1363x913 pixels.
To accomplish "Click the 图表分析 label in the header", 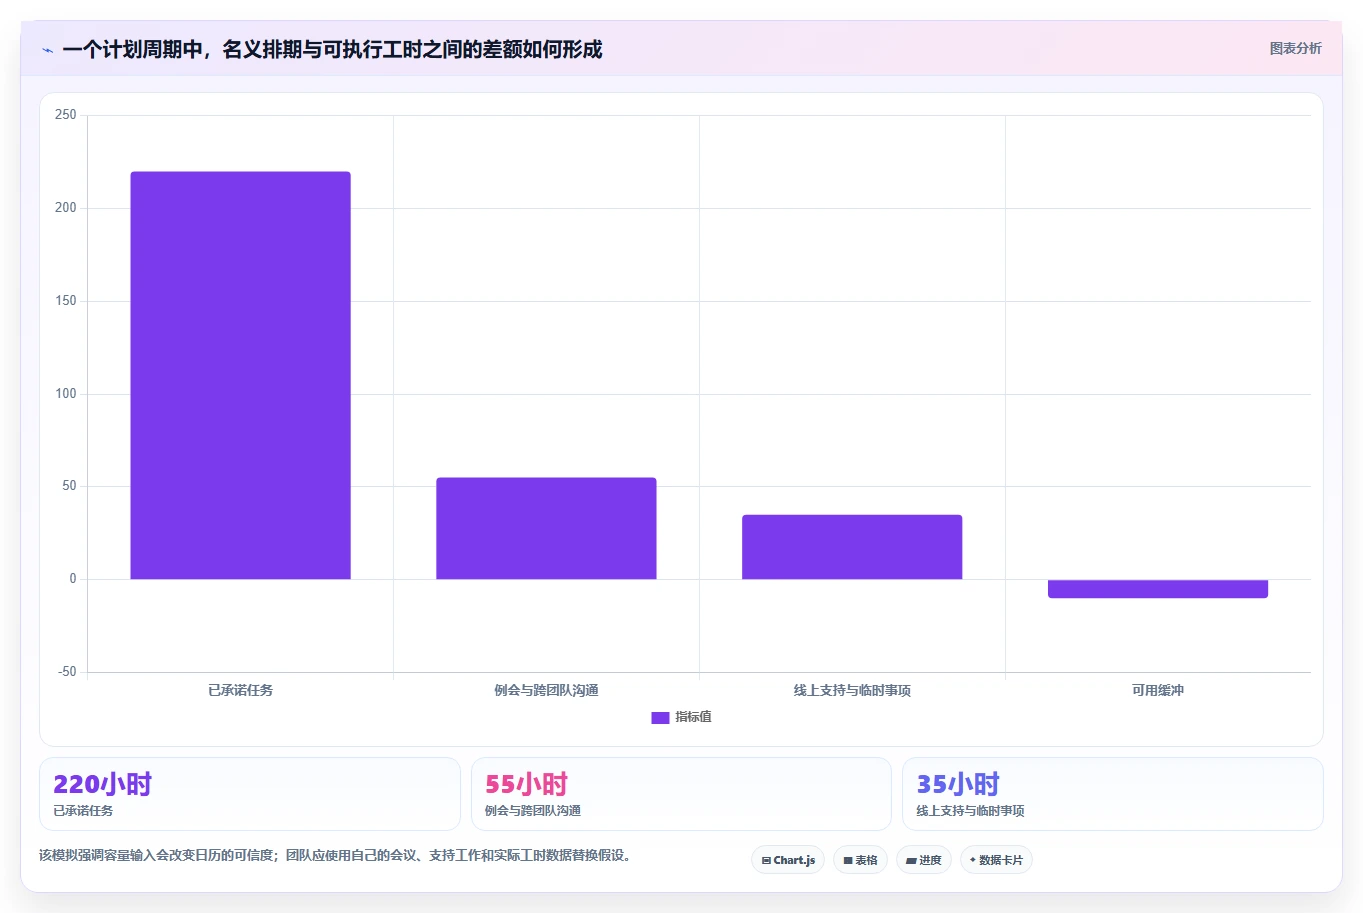I will click(x=1295, y=48).
